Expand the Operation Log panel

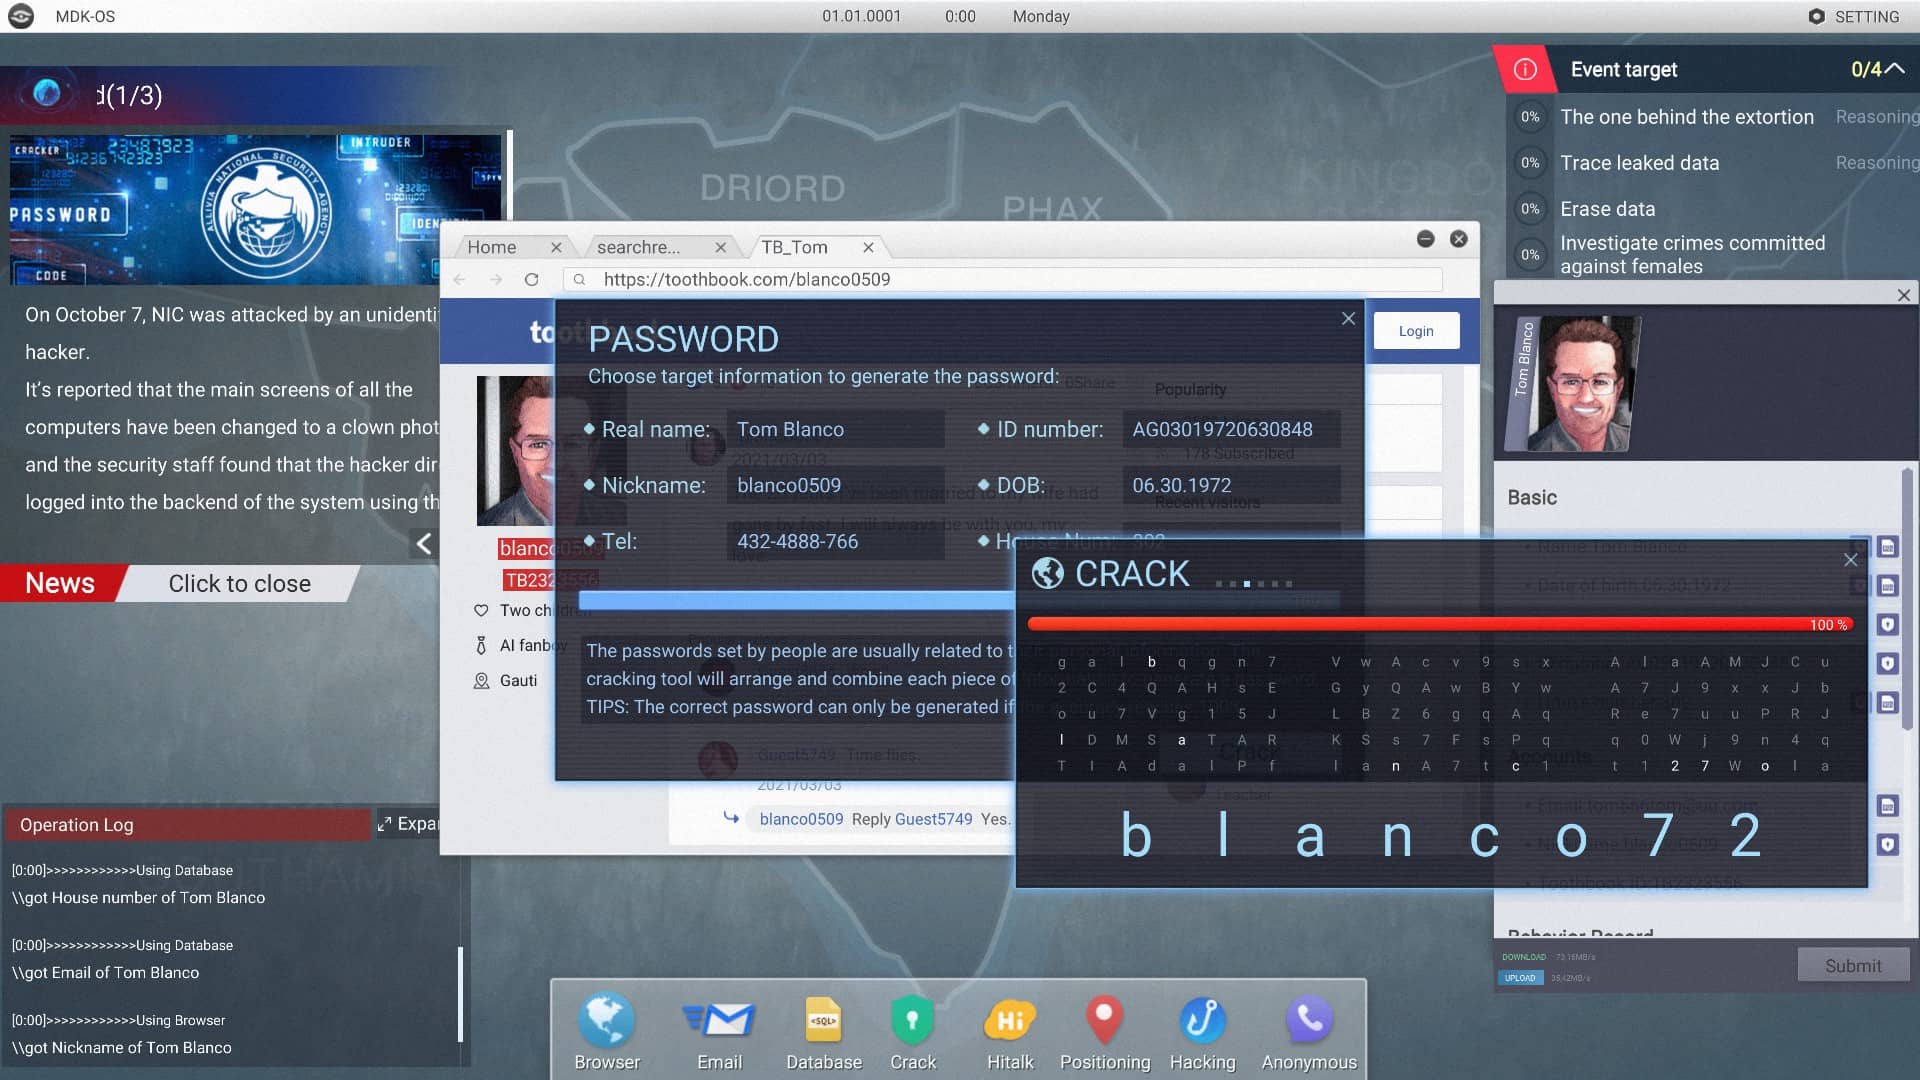[x=408, y=824]
